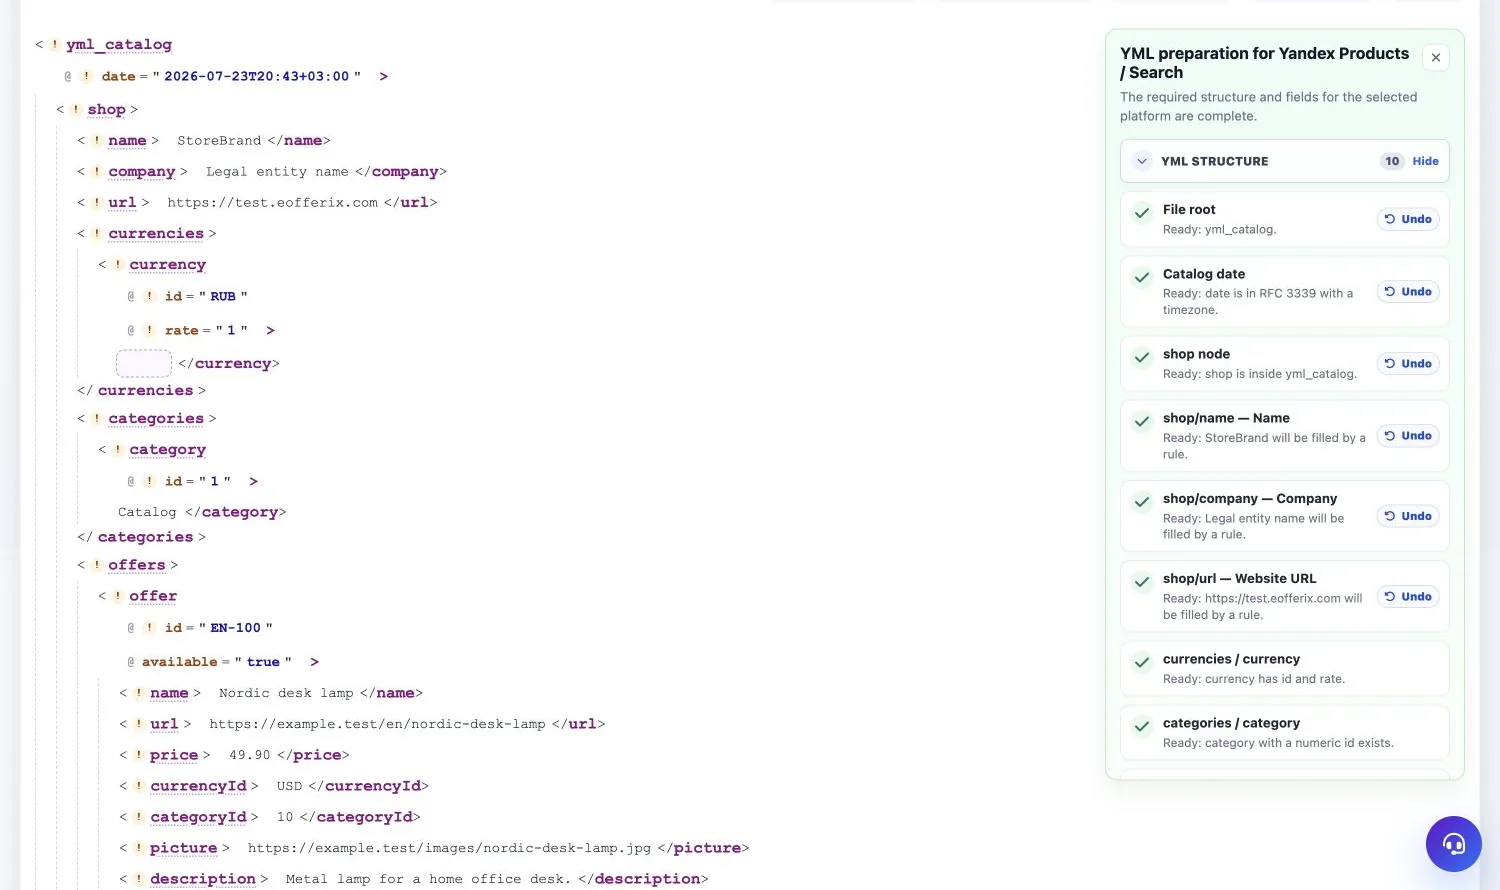This screenshot has width=1500, height=890.
Task: Select the categories opening tag
Action: pyautogui.click(x=156, y=418)
